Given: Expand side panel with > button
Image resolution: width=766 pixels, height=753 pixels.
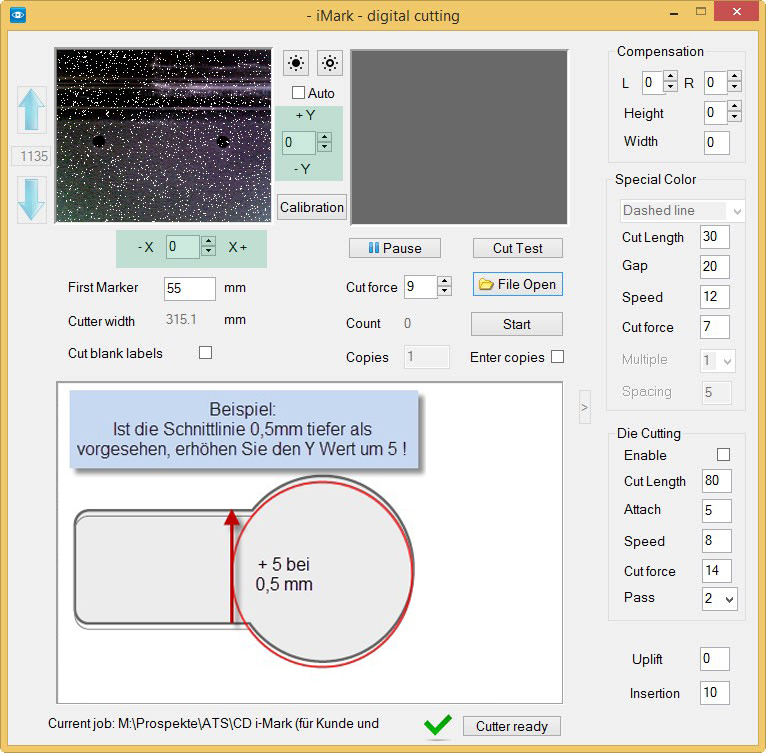Looking at the screenshot, I should pyautogui.click(x=585, y=407).
